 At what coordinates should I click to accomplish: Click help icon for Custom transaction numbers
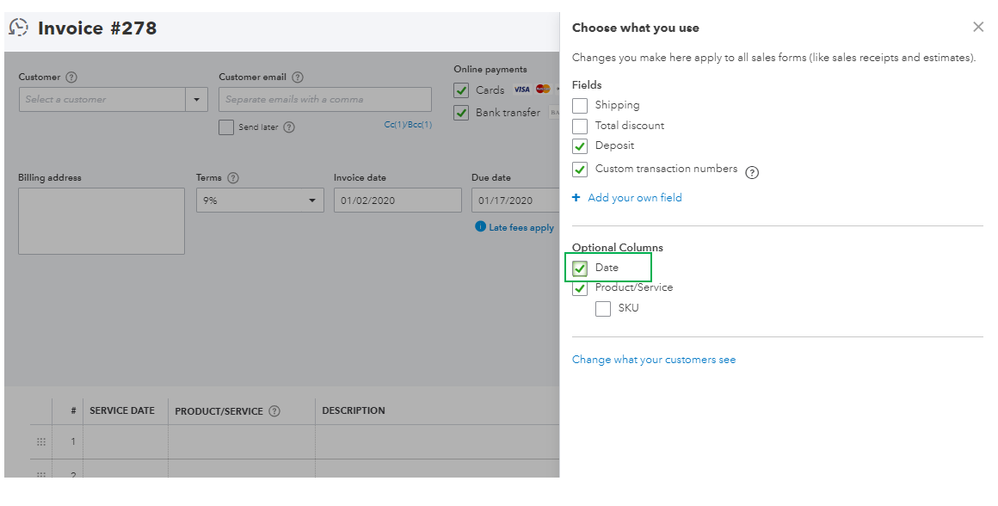tap(752, 172)
